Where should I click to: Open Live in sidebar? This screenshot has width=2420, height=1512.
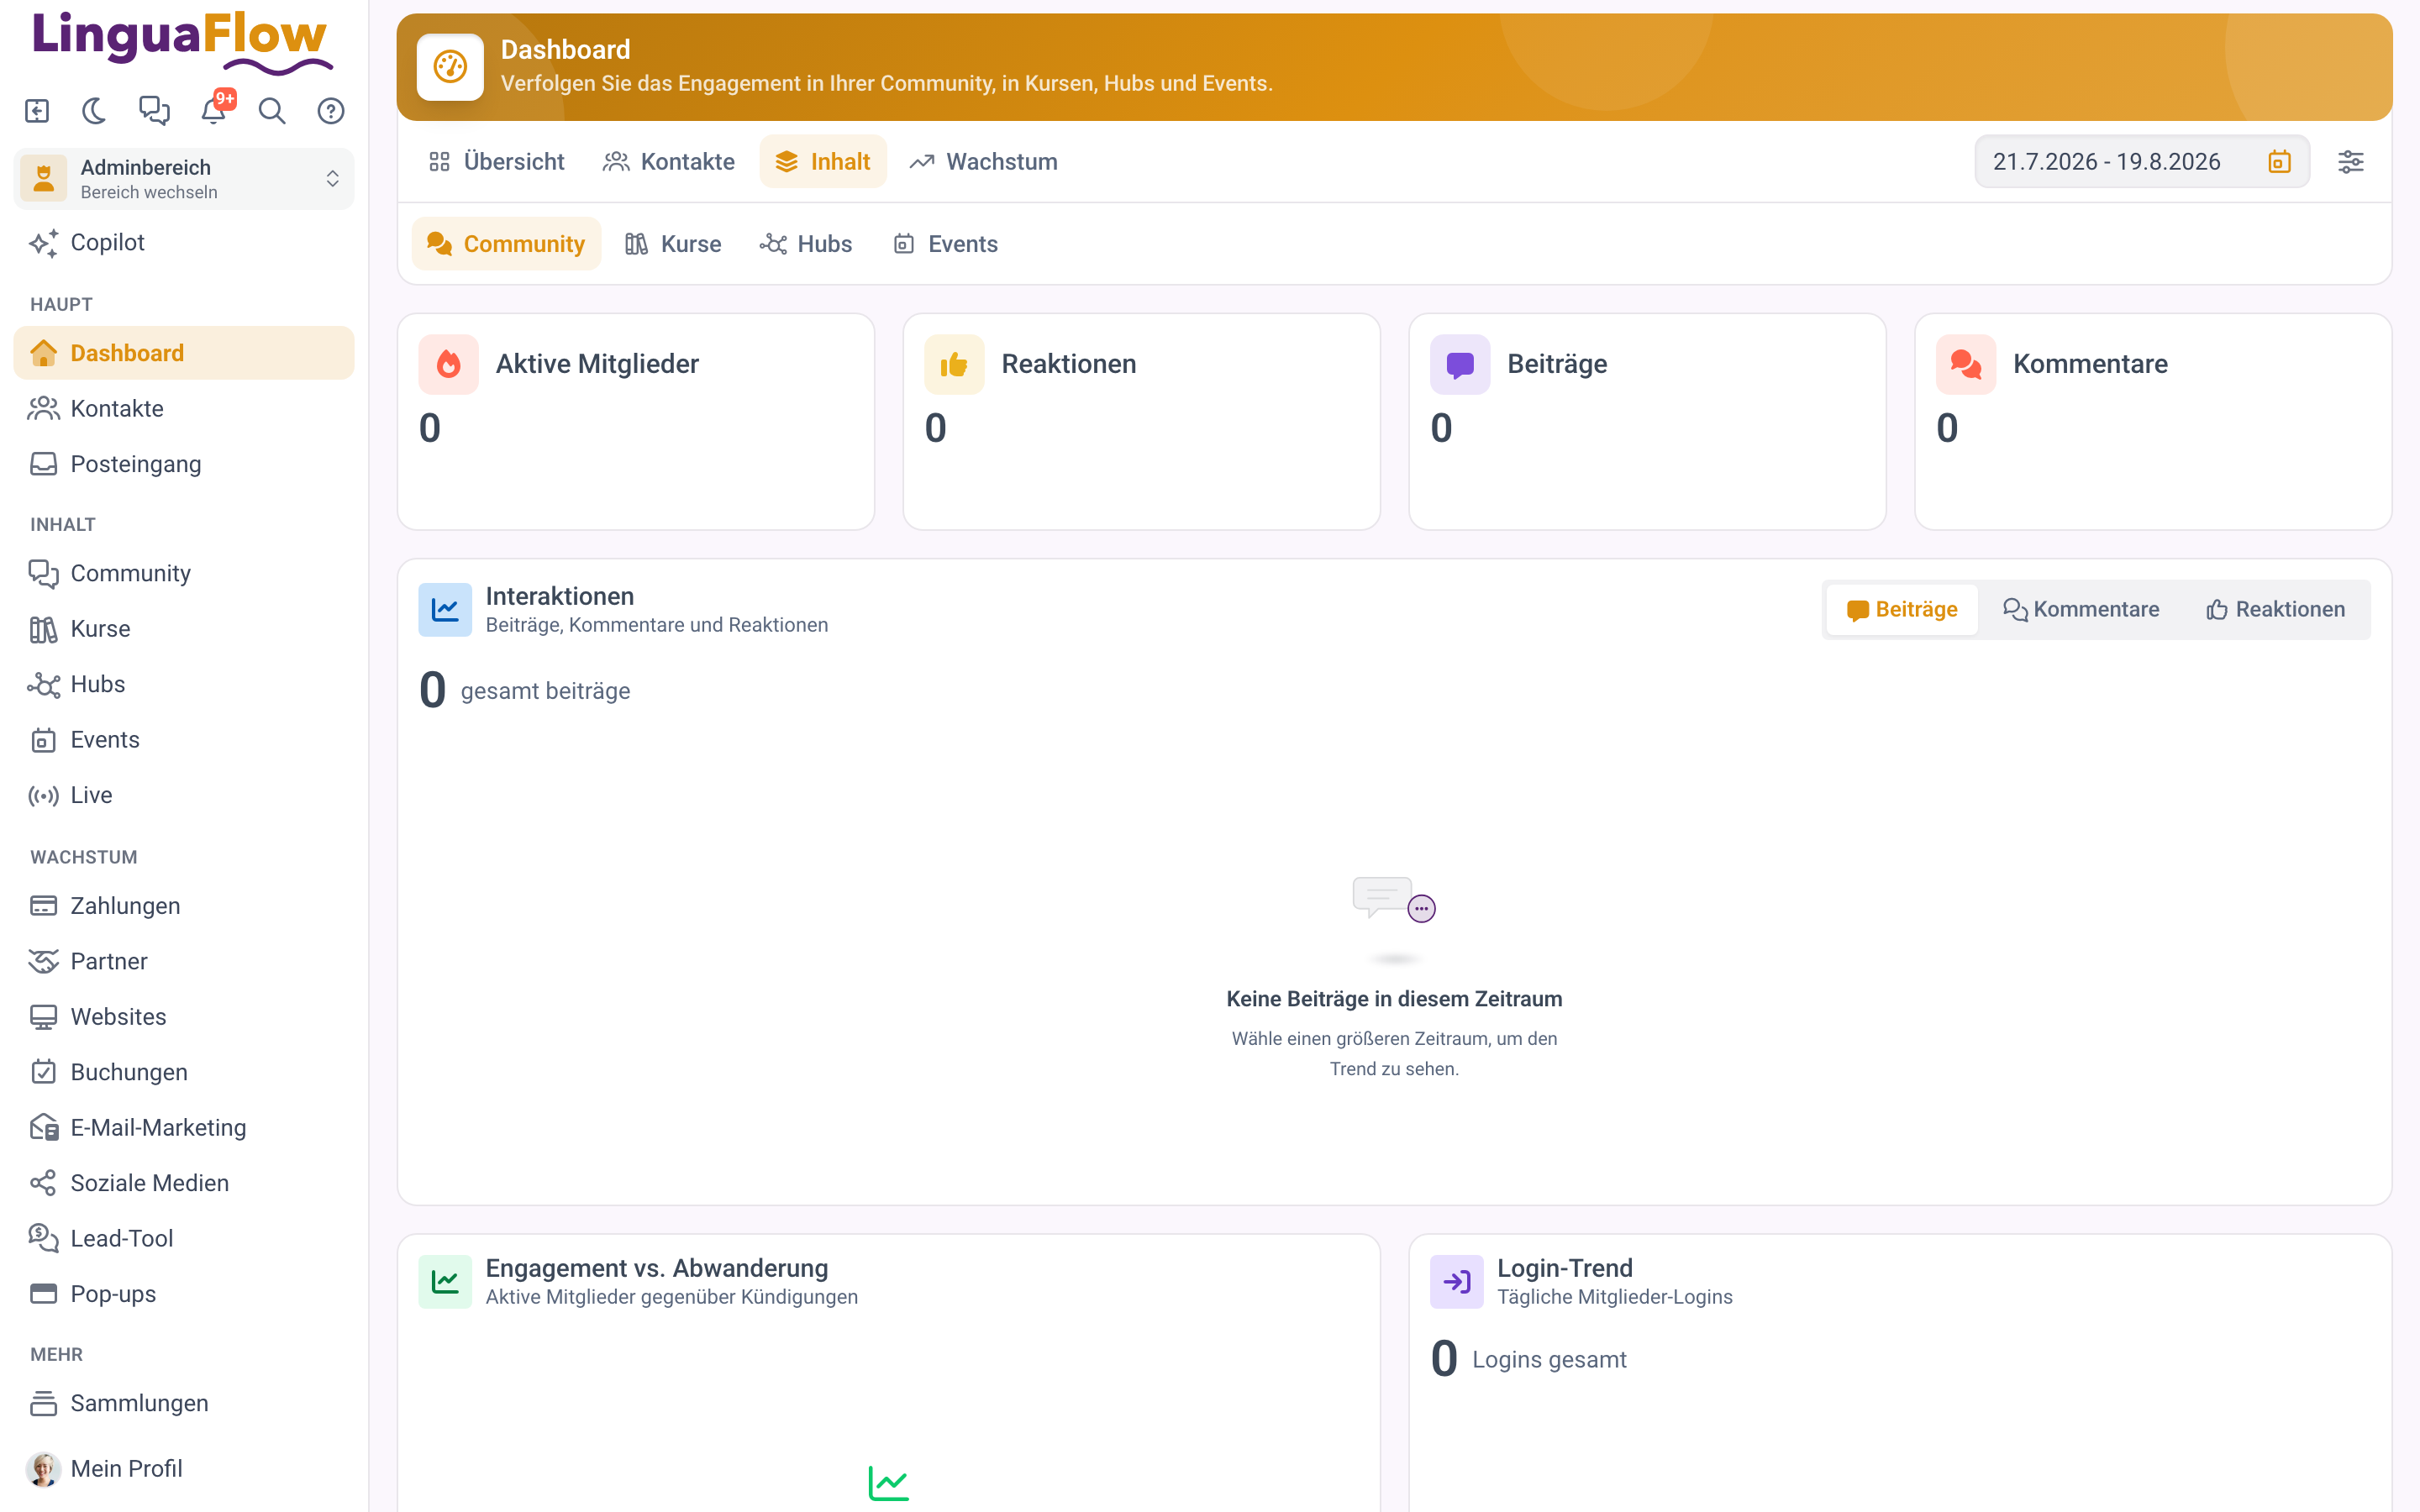coord(184,795)
